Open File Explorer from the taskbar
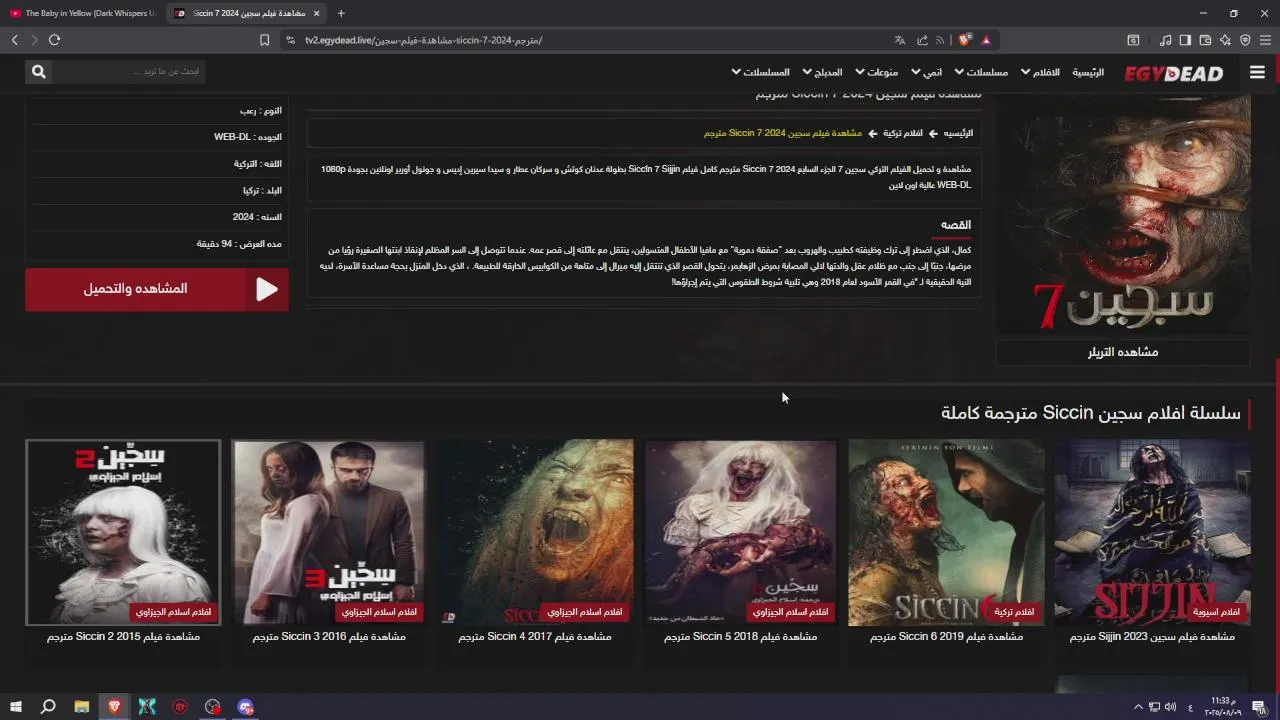Image resolution: width=1280 pixels, height=720 pixels. 82,707
